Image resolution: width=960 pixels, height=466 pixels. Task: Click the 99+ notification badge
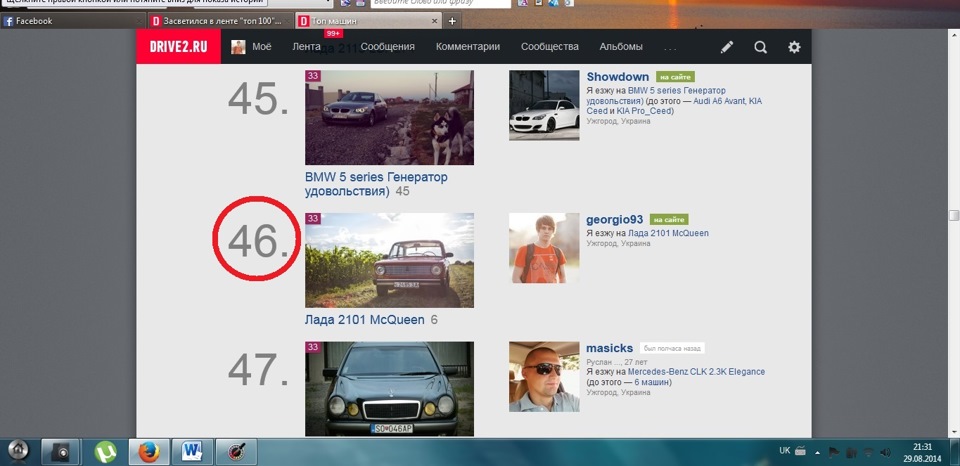[333, 33]
